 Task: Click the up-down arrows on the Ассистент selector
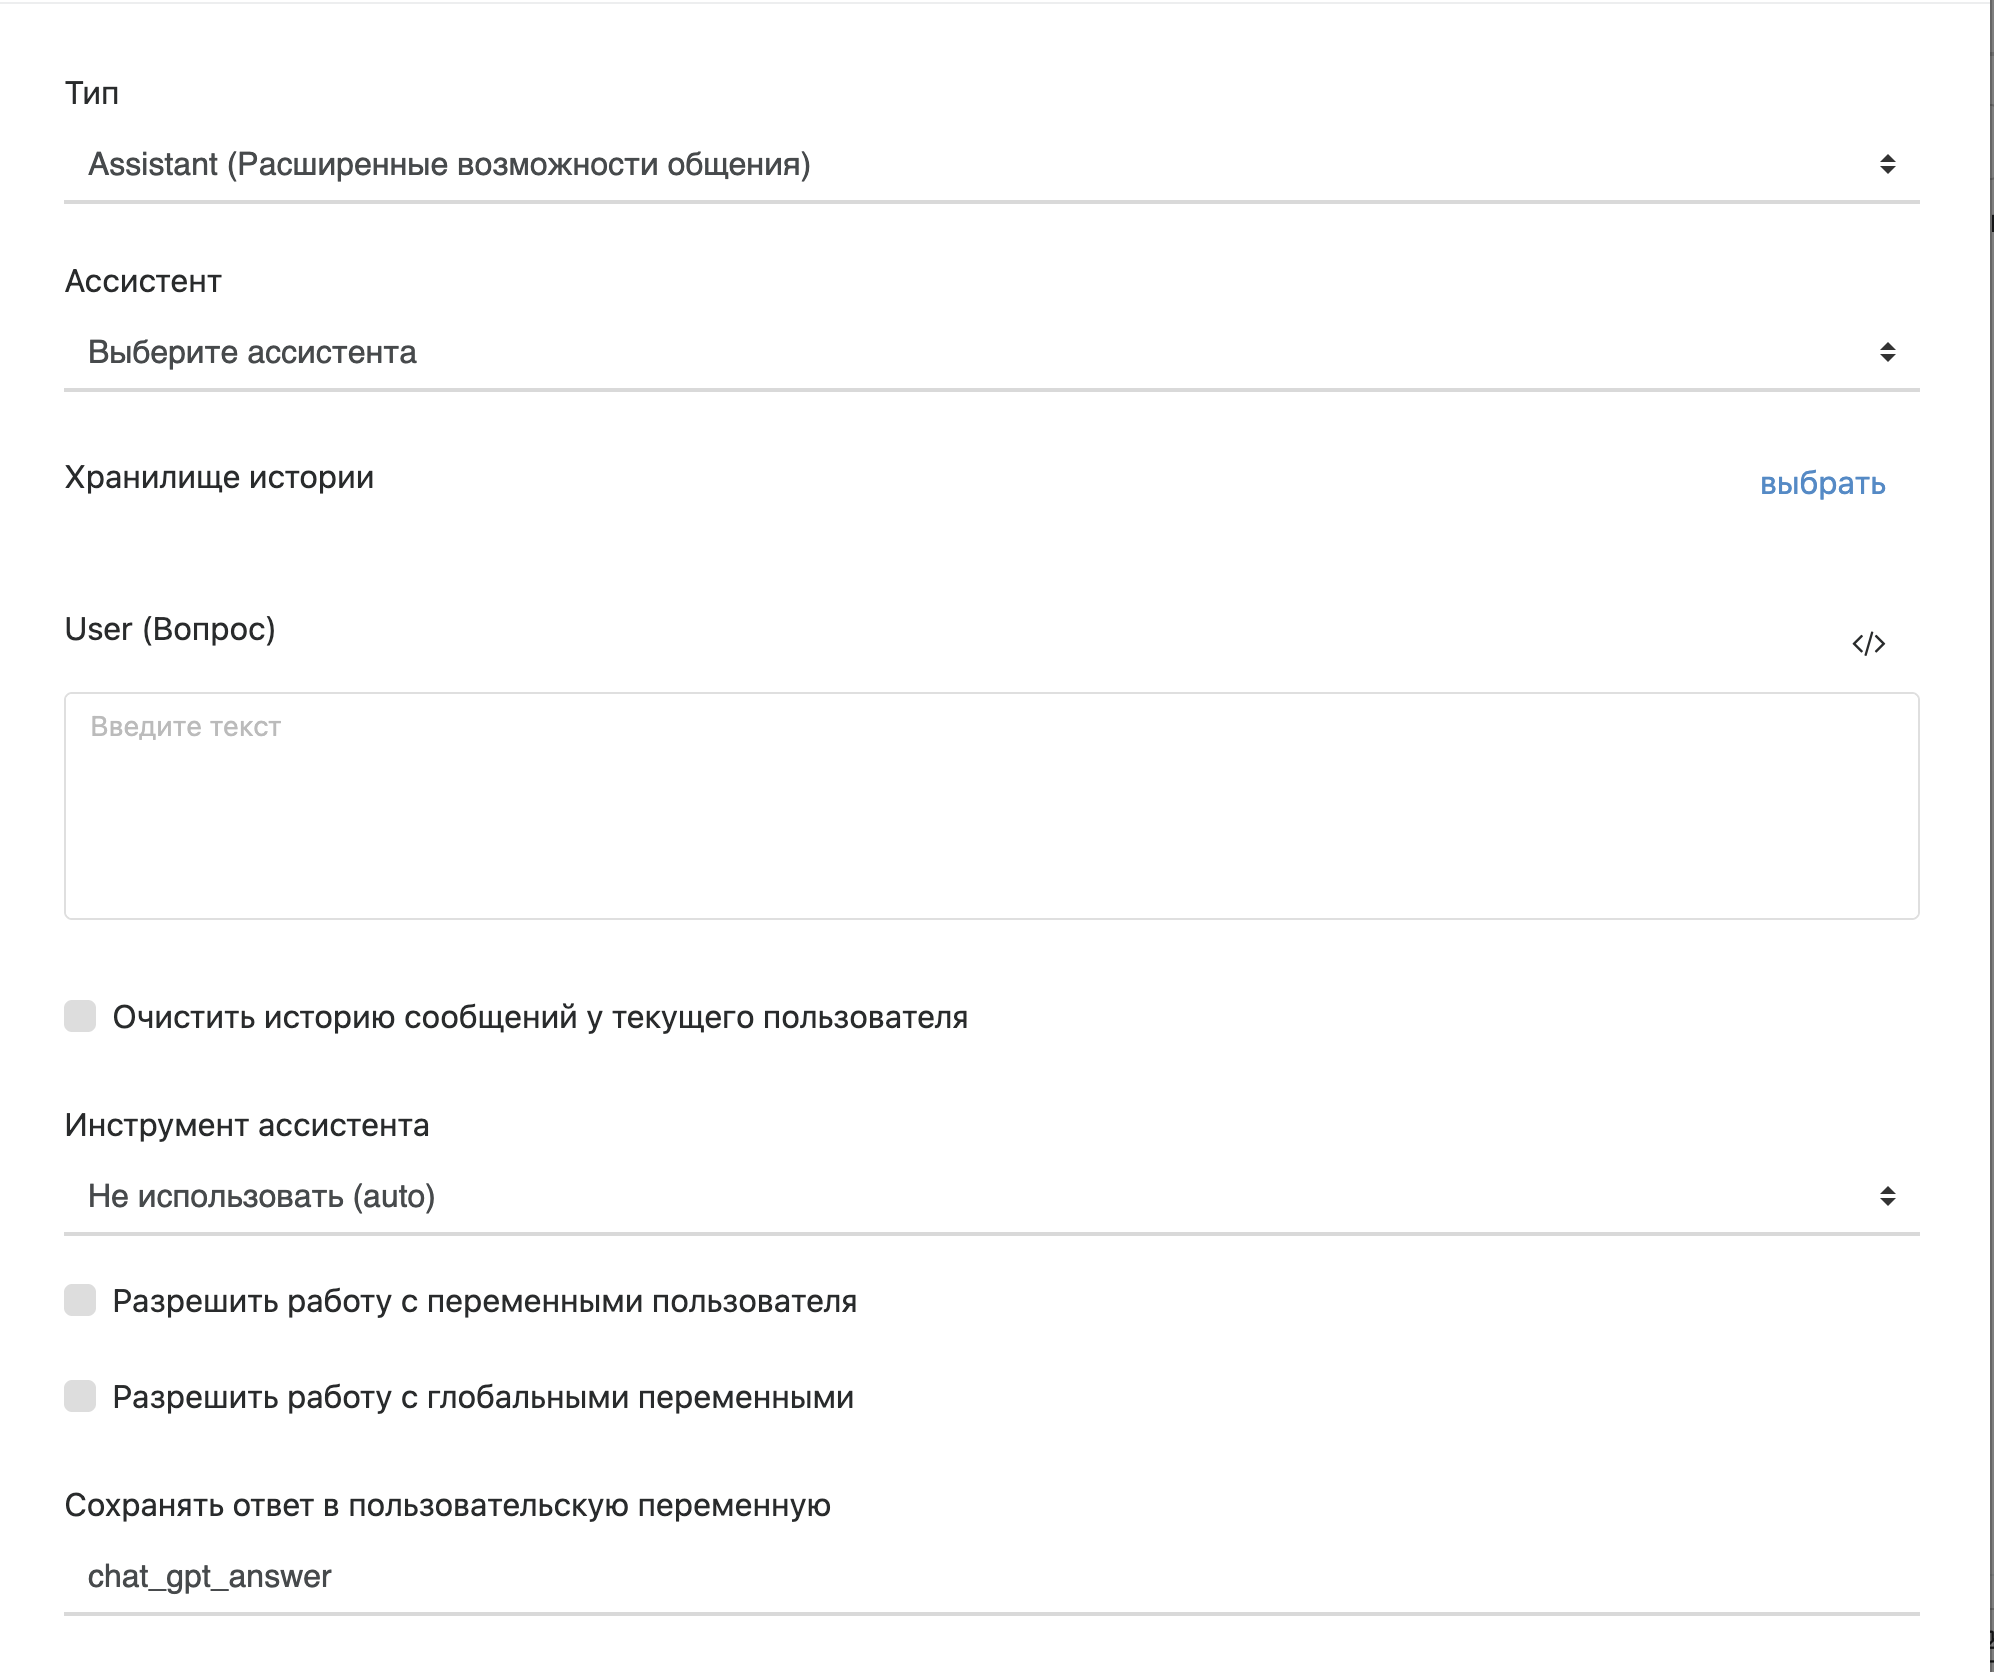click(1887, 352)
